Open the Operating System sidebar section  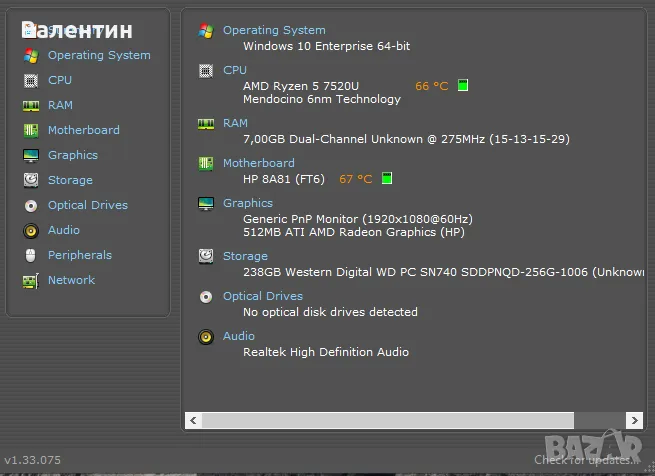[x=99, y=55]
